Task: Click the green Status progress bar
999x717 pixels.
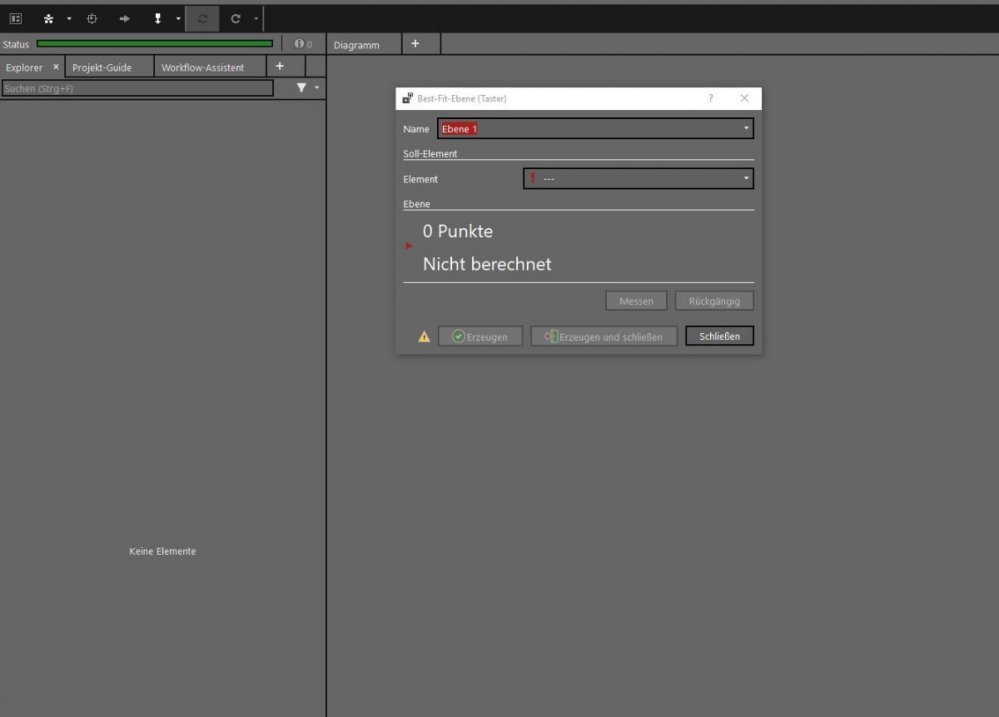Action: [x=155, y=44]
